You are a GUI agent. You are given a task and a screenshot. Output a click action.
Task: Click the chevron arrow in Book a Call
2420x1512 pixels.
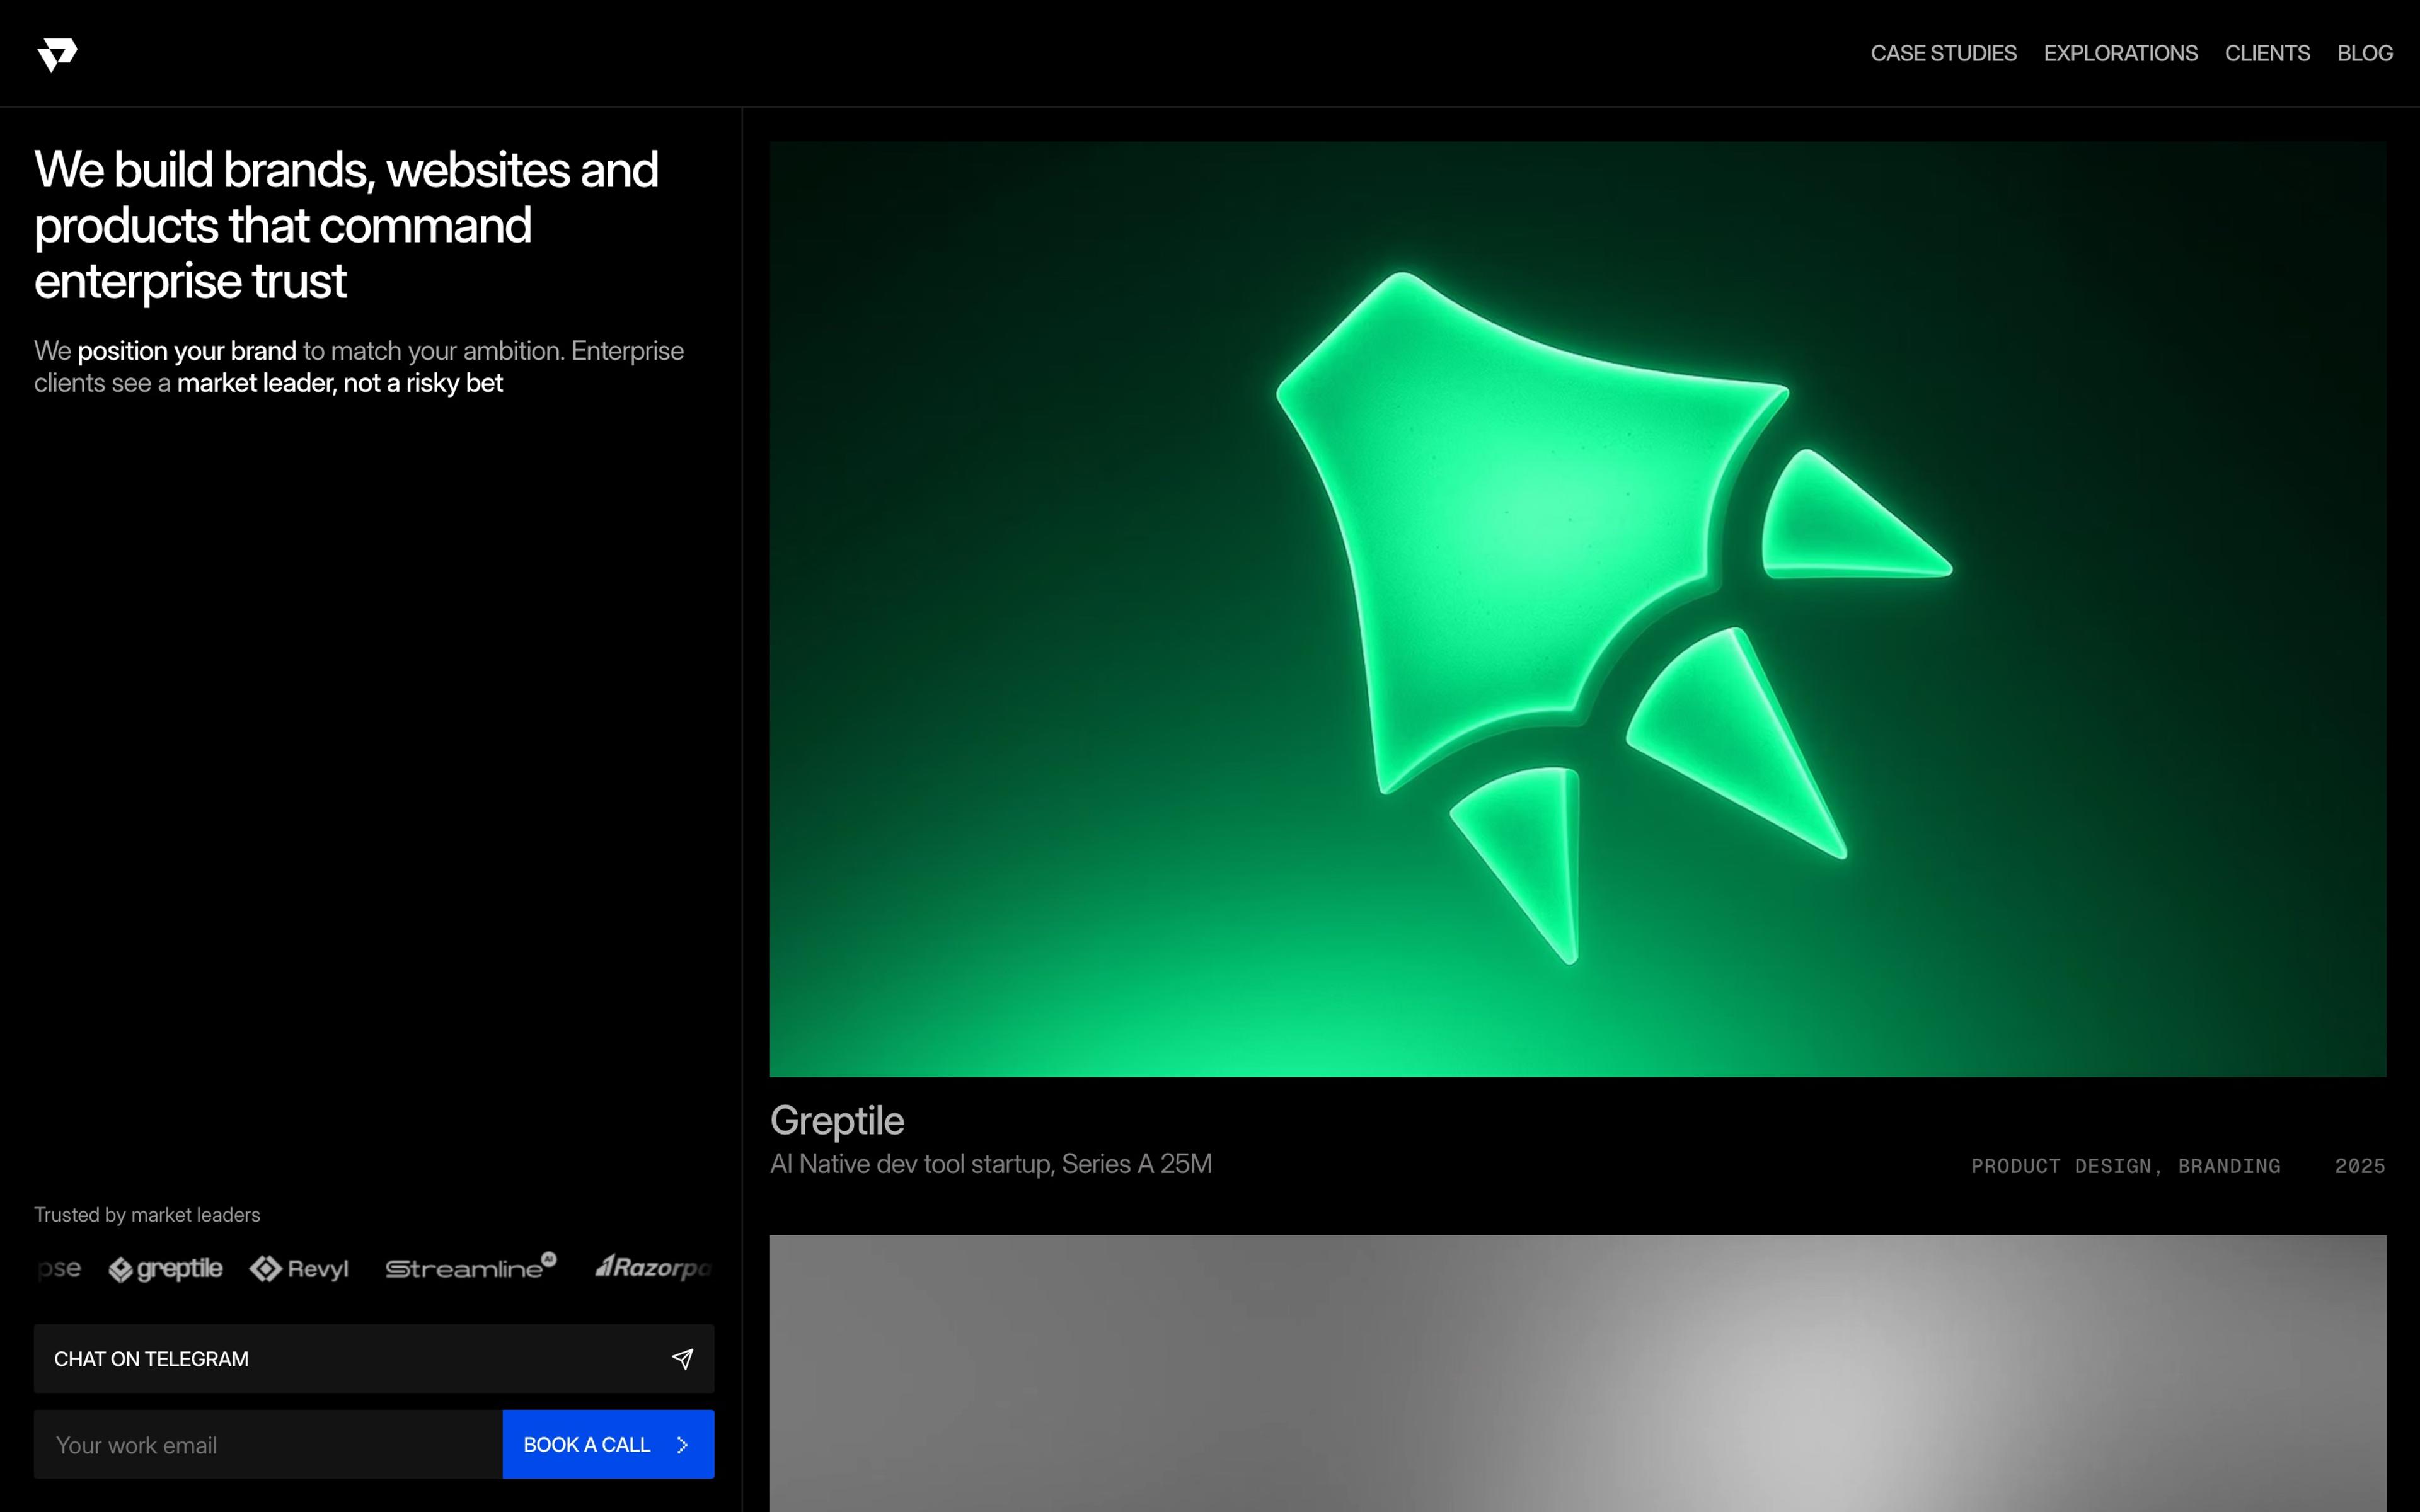click(682, 1445)
